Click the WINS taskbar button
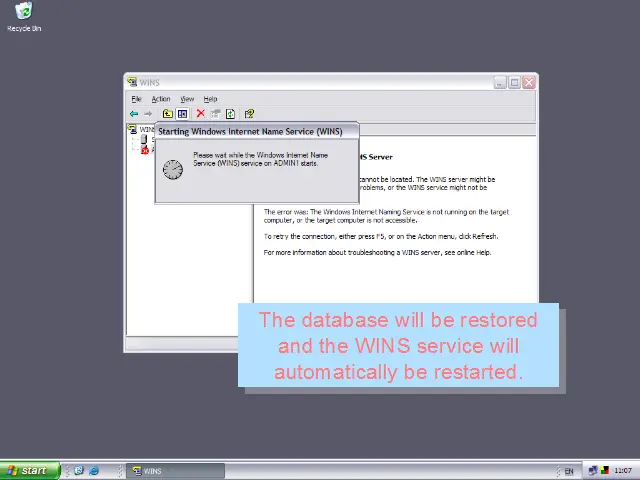This screenshot has height=480, width=640. (176, 471)
